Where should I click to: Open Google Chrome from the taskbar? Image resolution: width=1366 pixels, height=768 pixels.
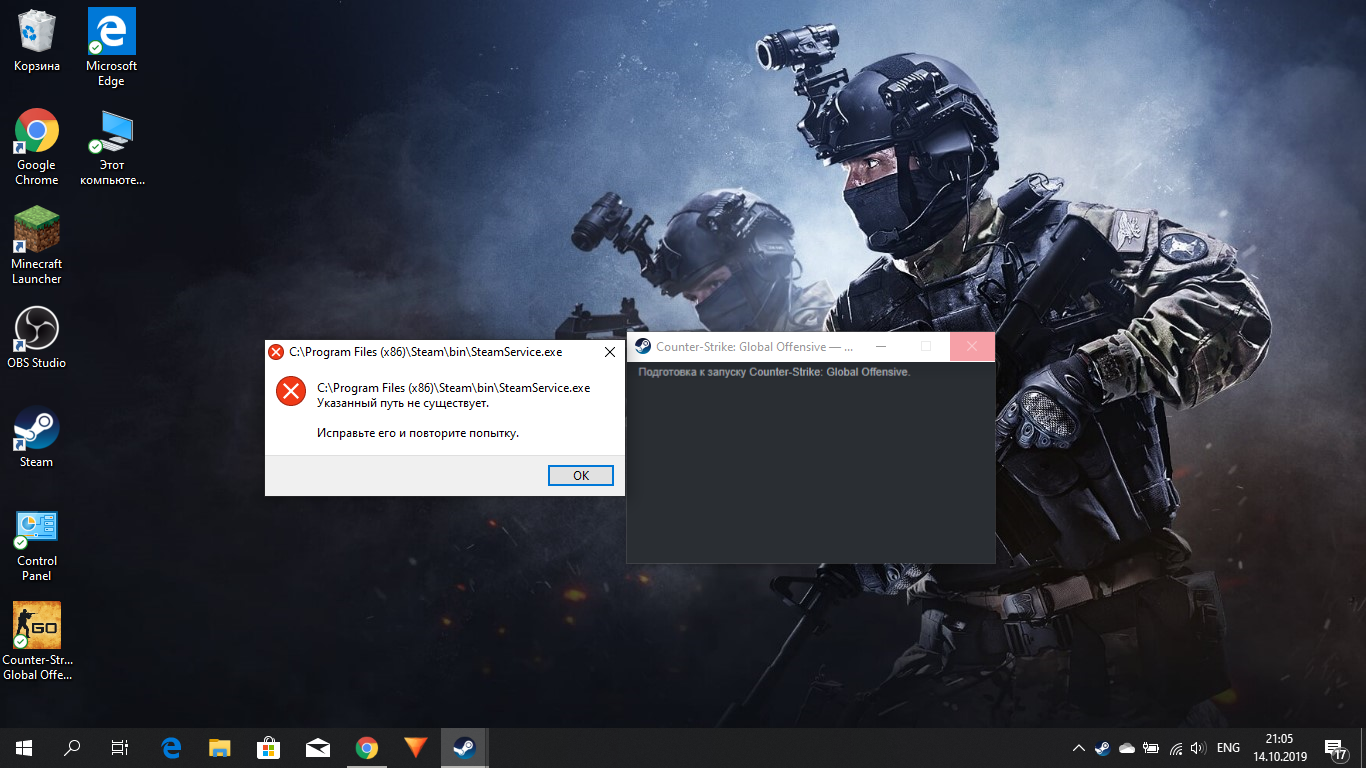point(366,748)
